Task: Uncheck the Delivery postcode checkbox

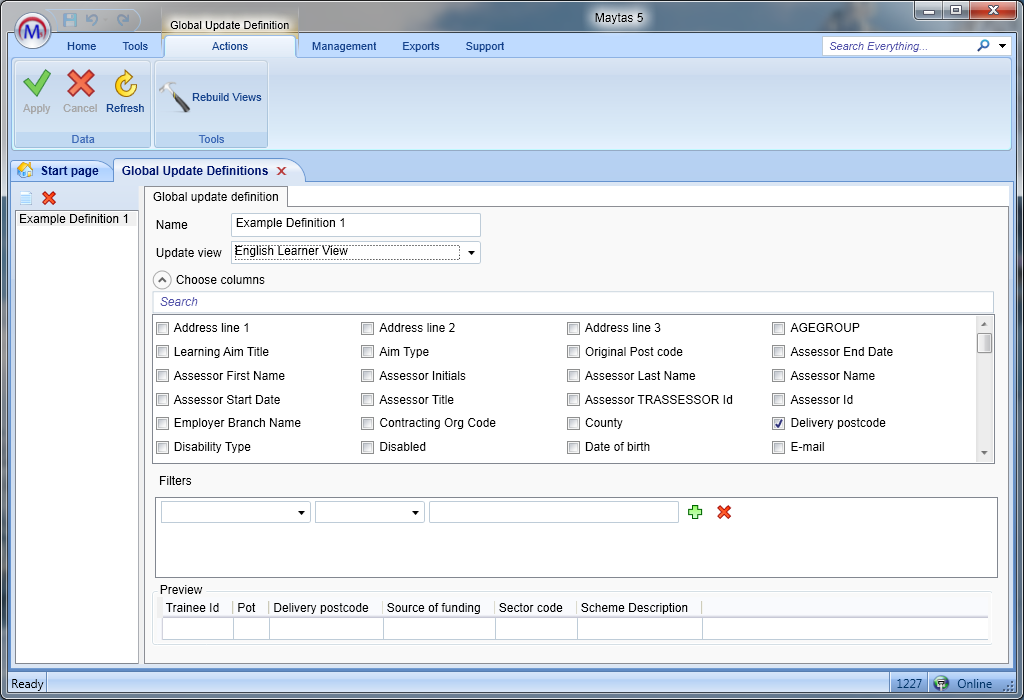Action: (779, 423)
